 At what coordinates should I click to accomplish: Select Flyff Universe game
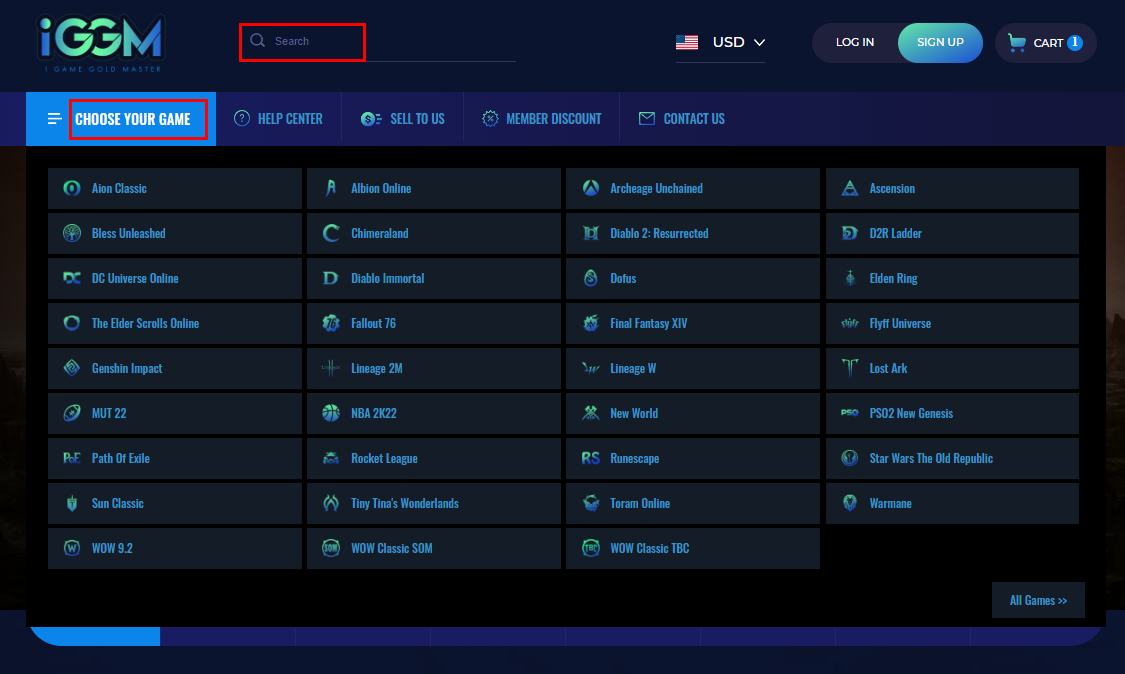tap(952, 323)
